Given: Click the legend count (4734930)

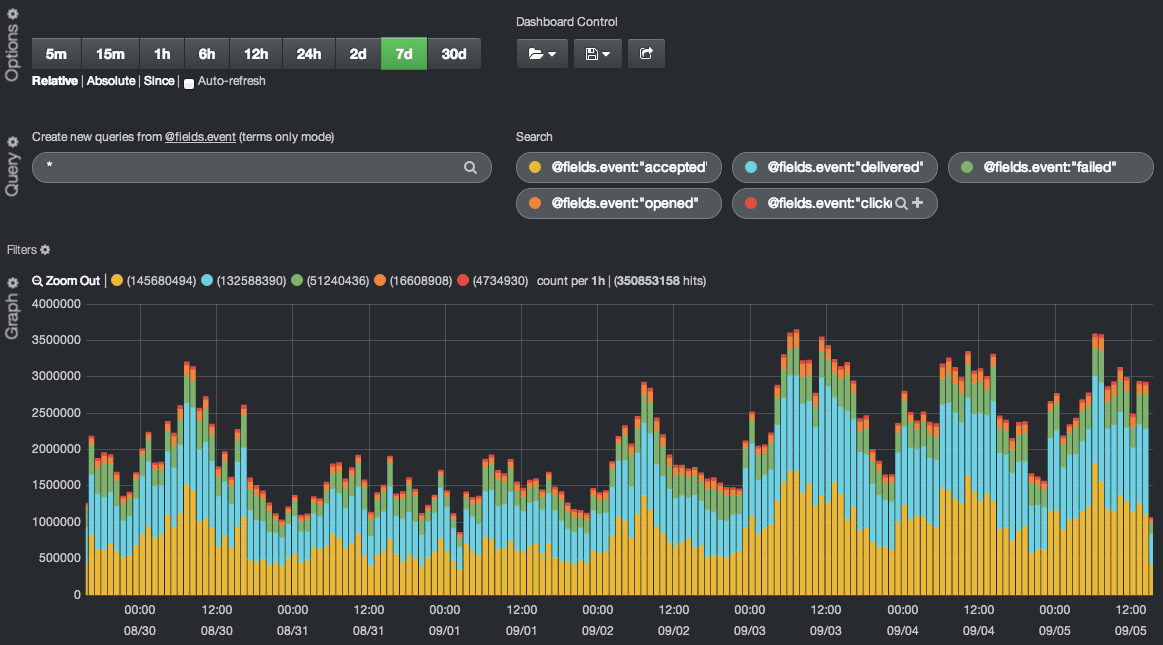Looking at the screenshot, I should point(501,281).
